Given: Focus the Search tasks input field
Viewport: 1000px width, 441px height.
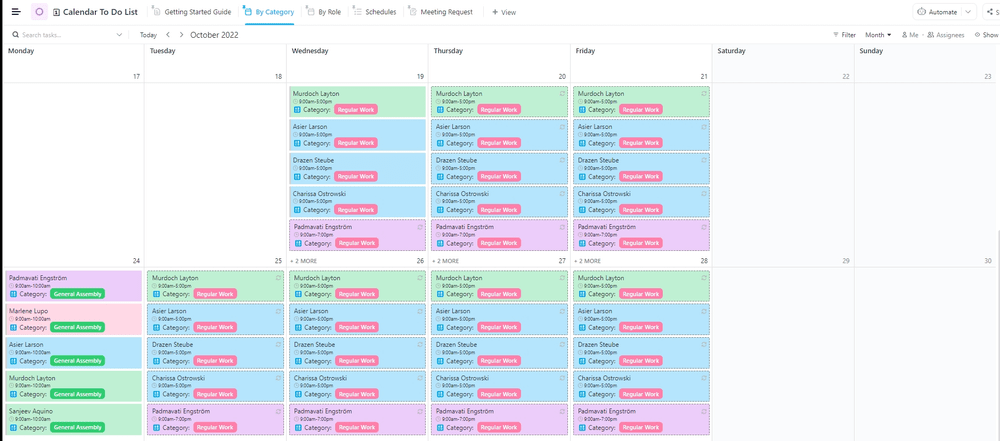Looking at the screenshot, I should pos(65,35).
